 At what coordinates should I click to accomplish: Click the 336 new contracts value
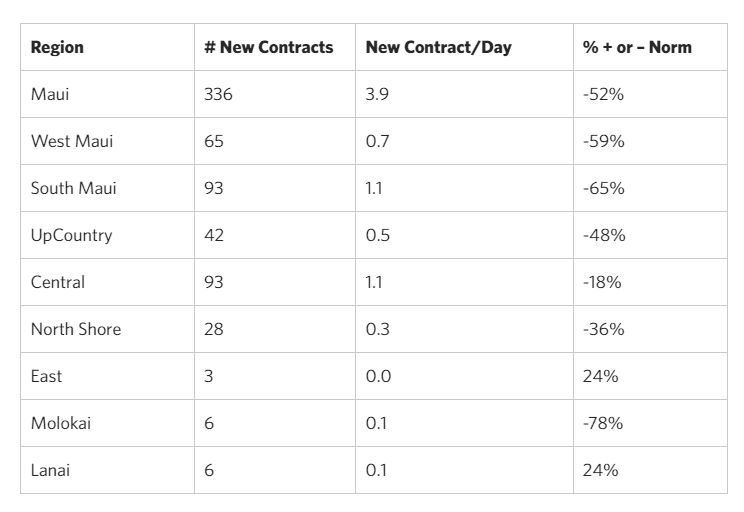pos(217,94)
